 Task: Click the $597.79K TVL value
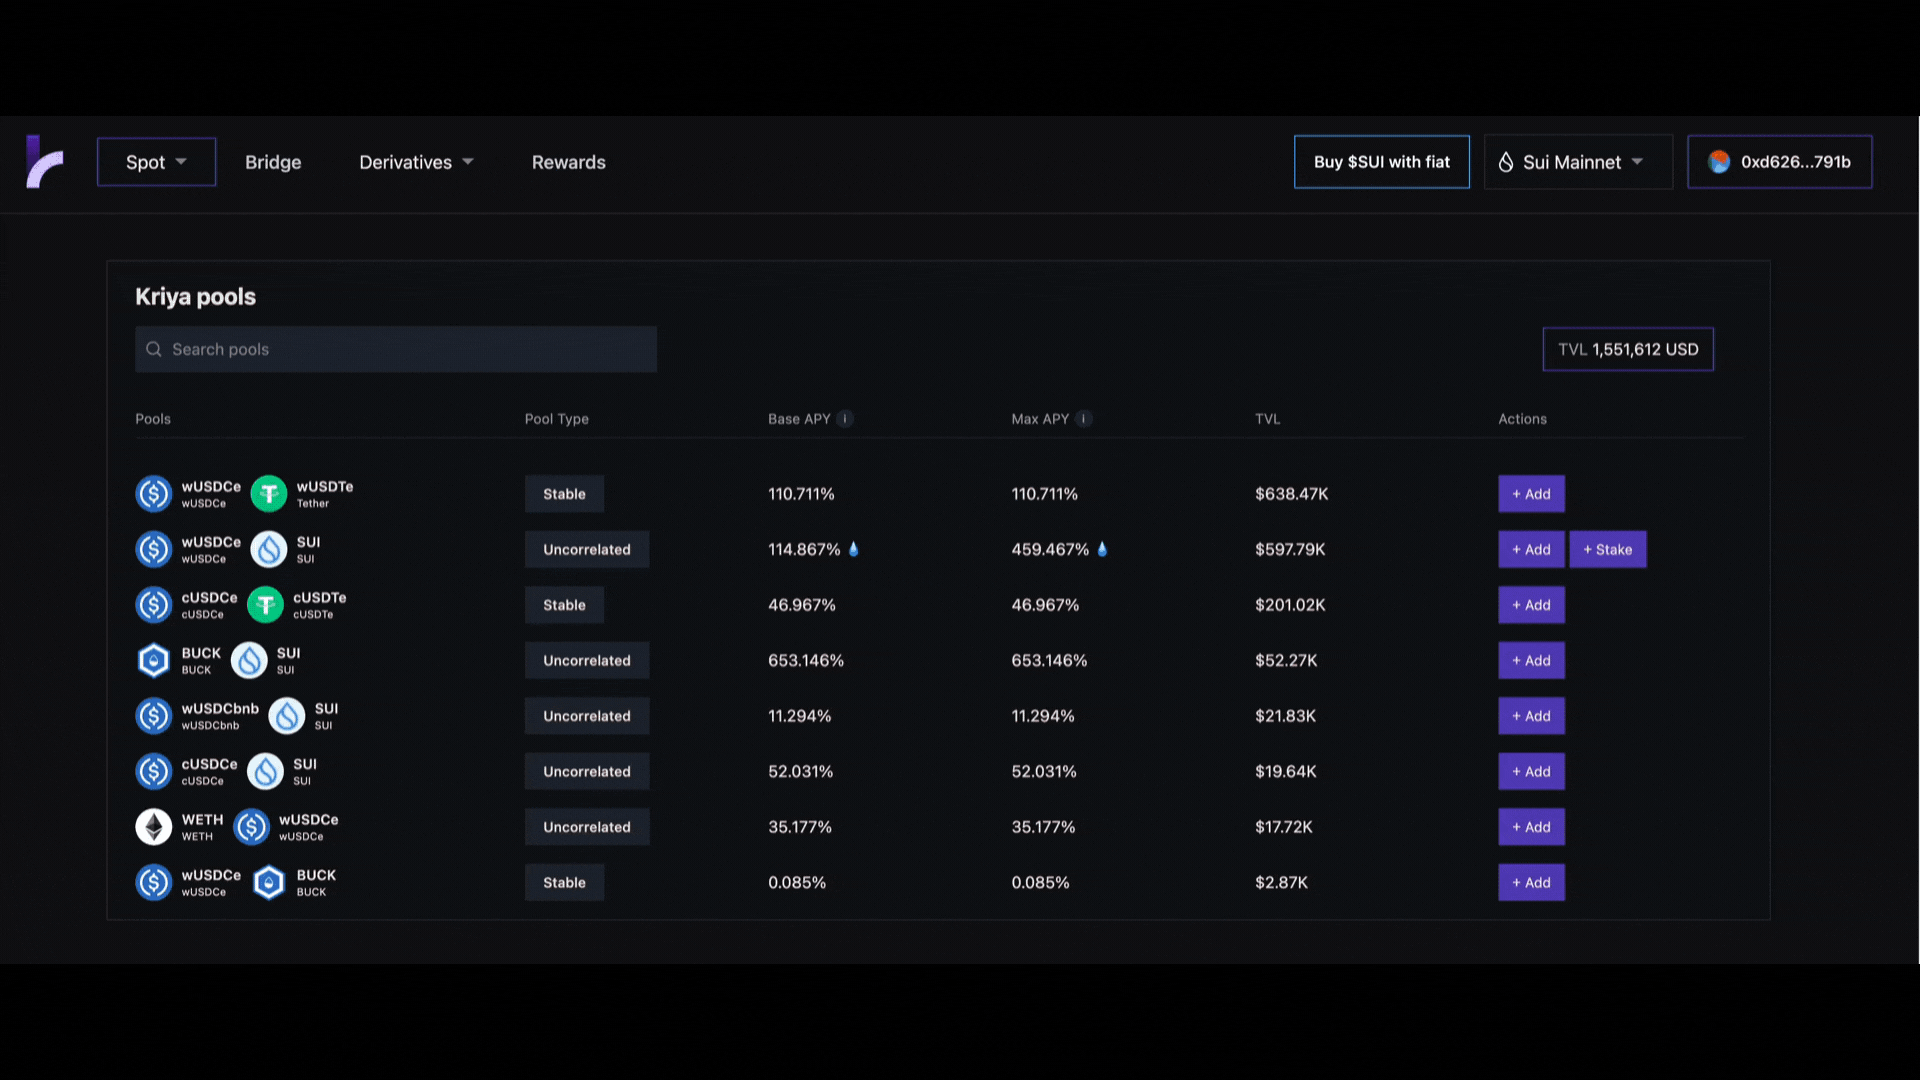coord(1290,549)
